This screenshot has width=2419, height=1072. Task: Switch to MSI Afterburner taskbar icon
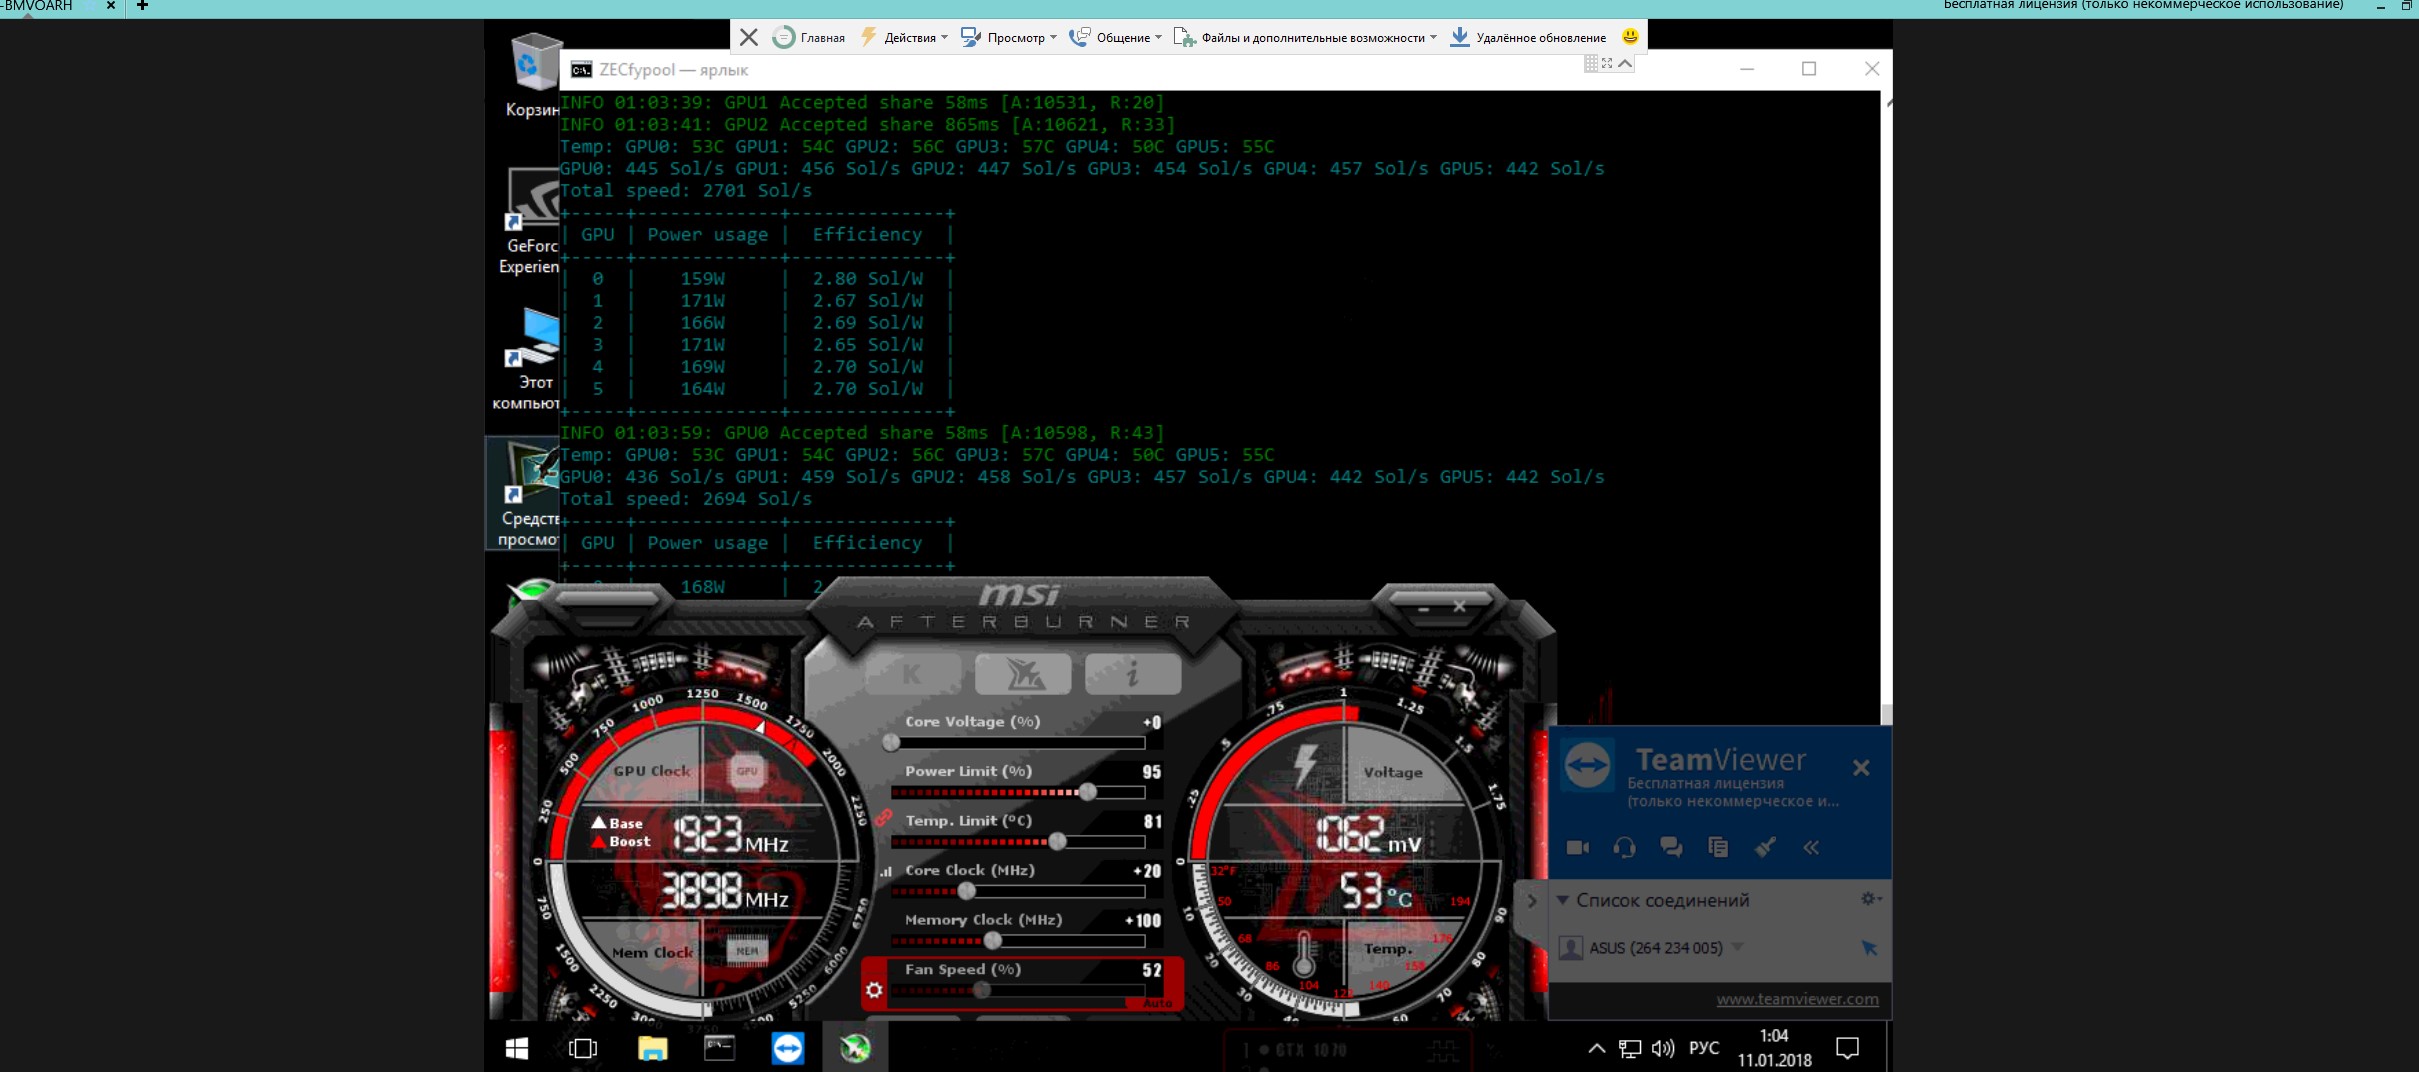(855, 1048)
